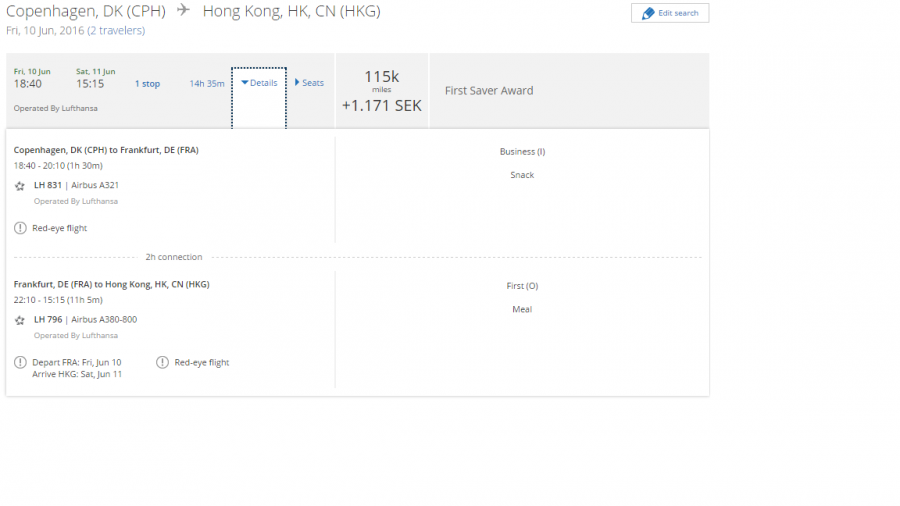Click Star Alliance icon beside LH 831

20,186
